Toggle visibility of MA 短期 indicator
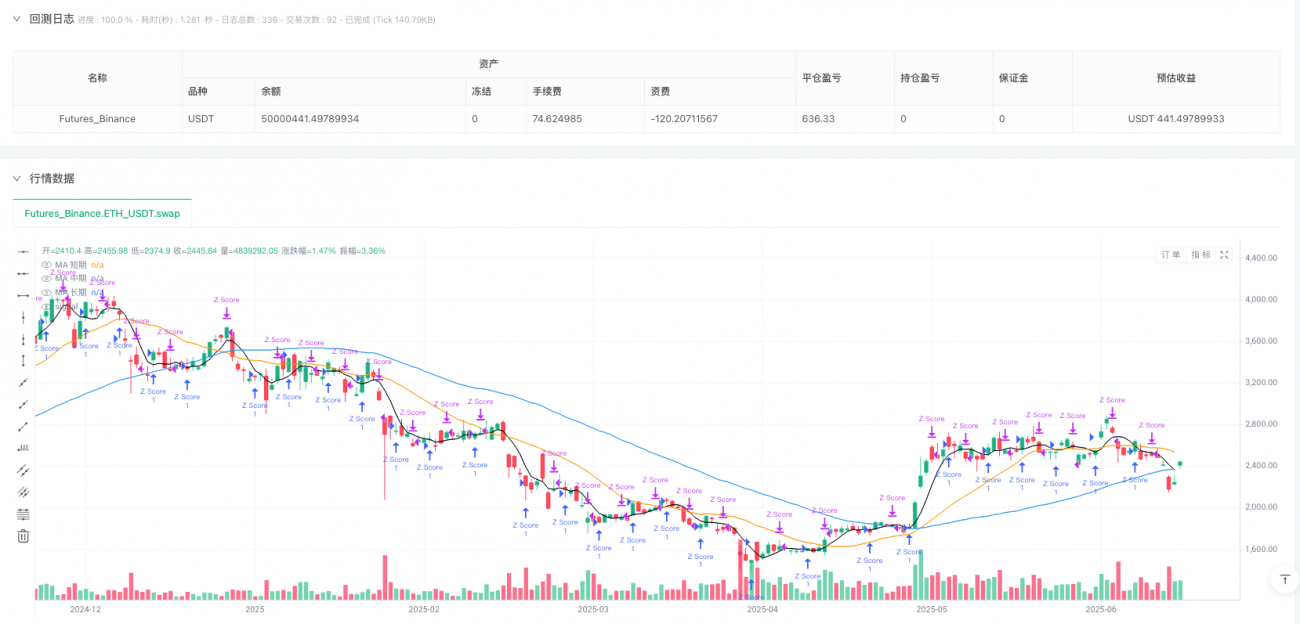1300x624 pixels. pyautogui.click(x=46, y=264)
